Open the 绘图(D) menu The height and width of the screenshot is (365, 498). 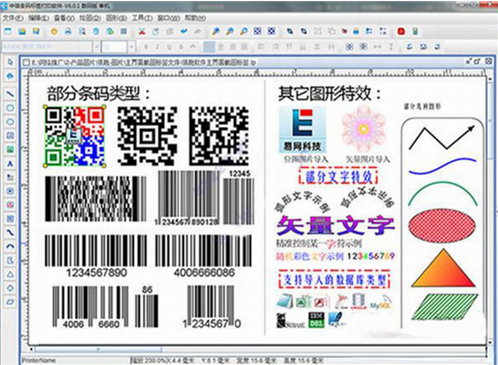point(90,18)
